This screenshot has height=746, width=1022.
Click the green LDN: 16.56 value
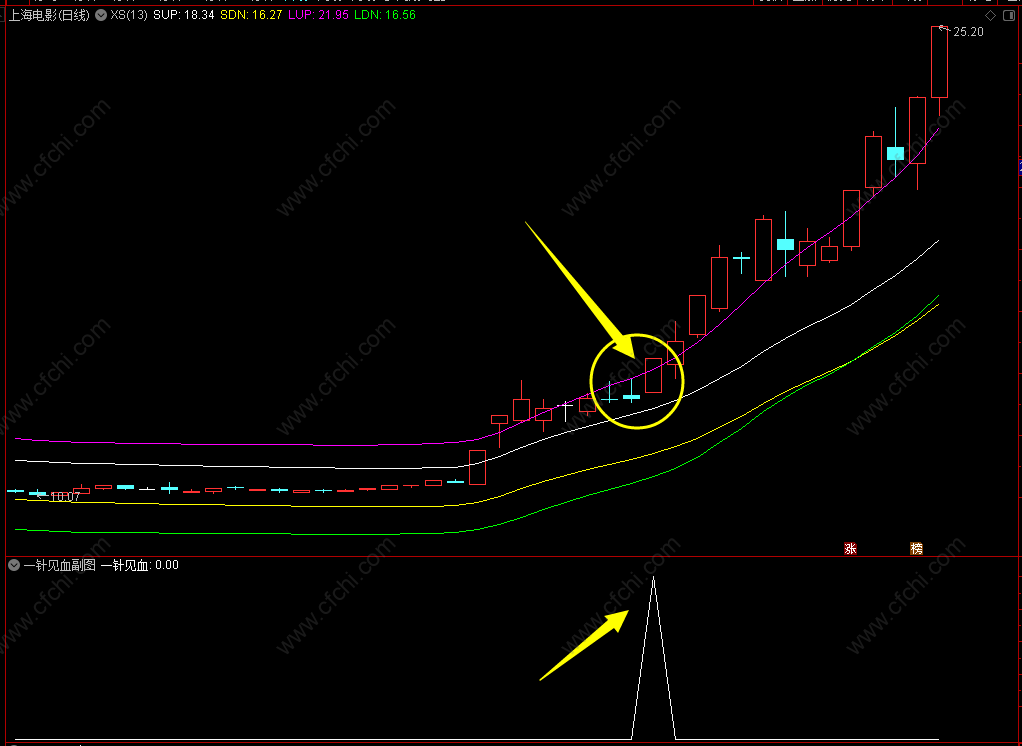(385, 15)
